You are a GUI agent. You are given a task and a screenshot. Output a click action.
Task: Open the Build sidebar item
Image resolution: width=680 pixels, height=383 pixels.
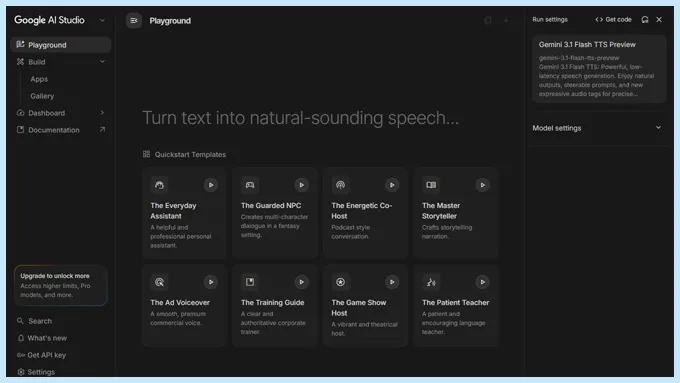point(61,62)
